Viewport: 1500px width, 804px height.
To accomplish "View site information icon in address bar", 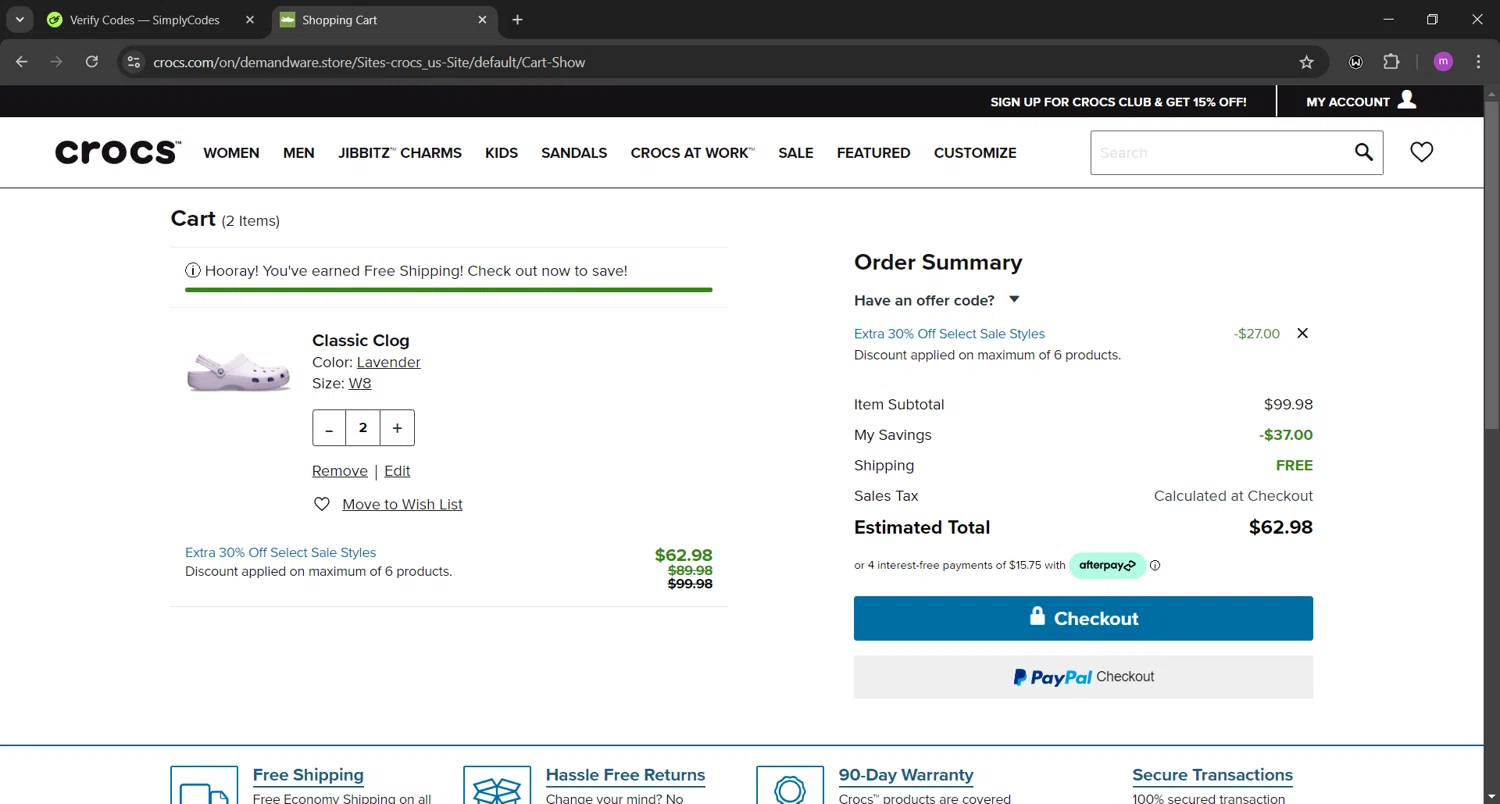I will [x=133, y=62].
